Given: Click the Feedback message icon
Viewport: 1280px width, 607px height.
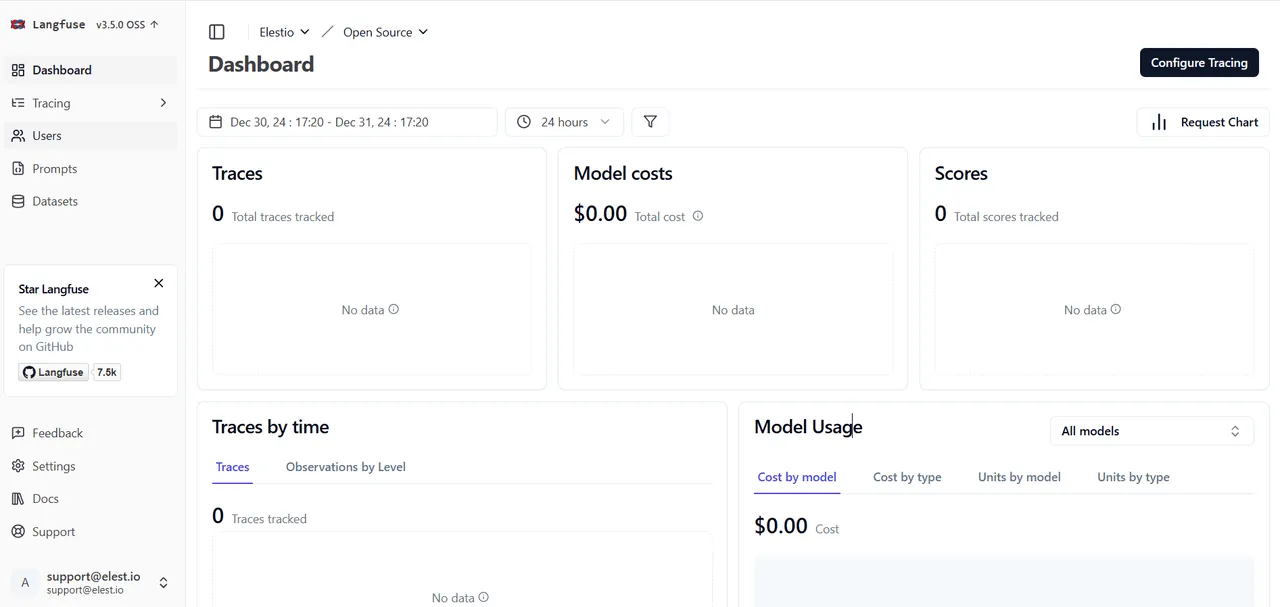Looking at the screenshot, I should [x=18, y=433].
